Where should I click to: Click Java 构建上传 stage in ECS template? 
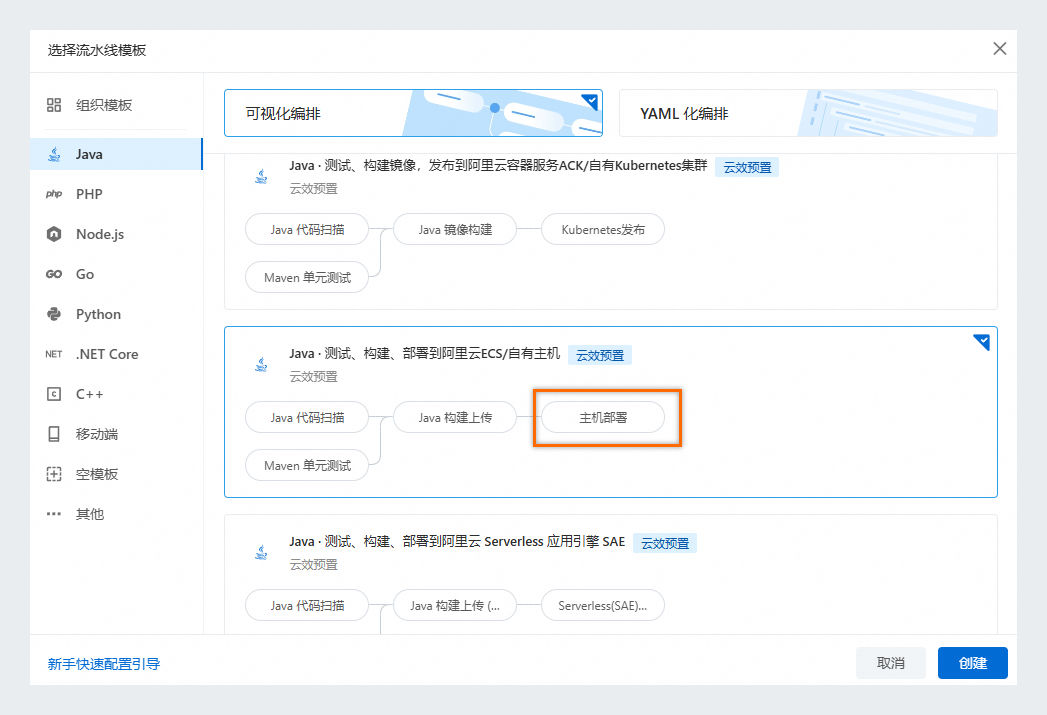coord(455,417)
